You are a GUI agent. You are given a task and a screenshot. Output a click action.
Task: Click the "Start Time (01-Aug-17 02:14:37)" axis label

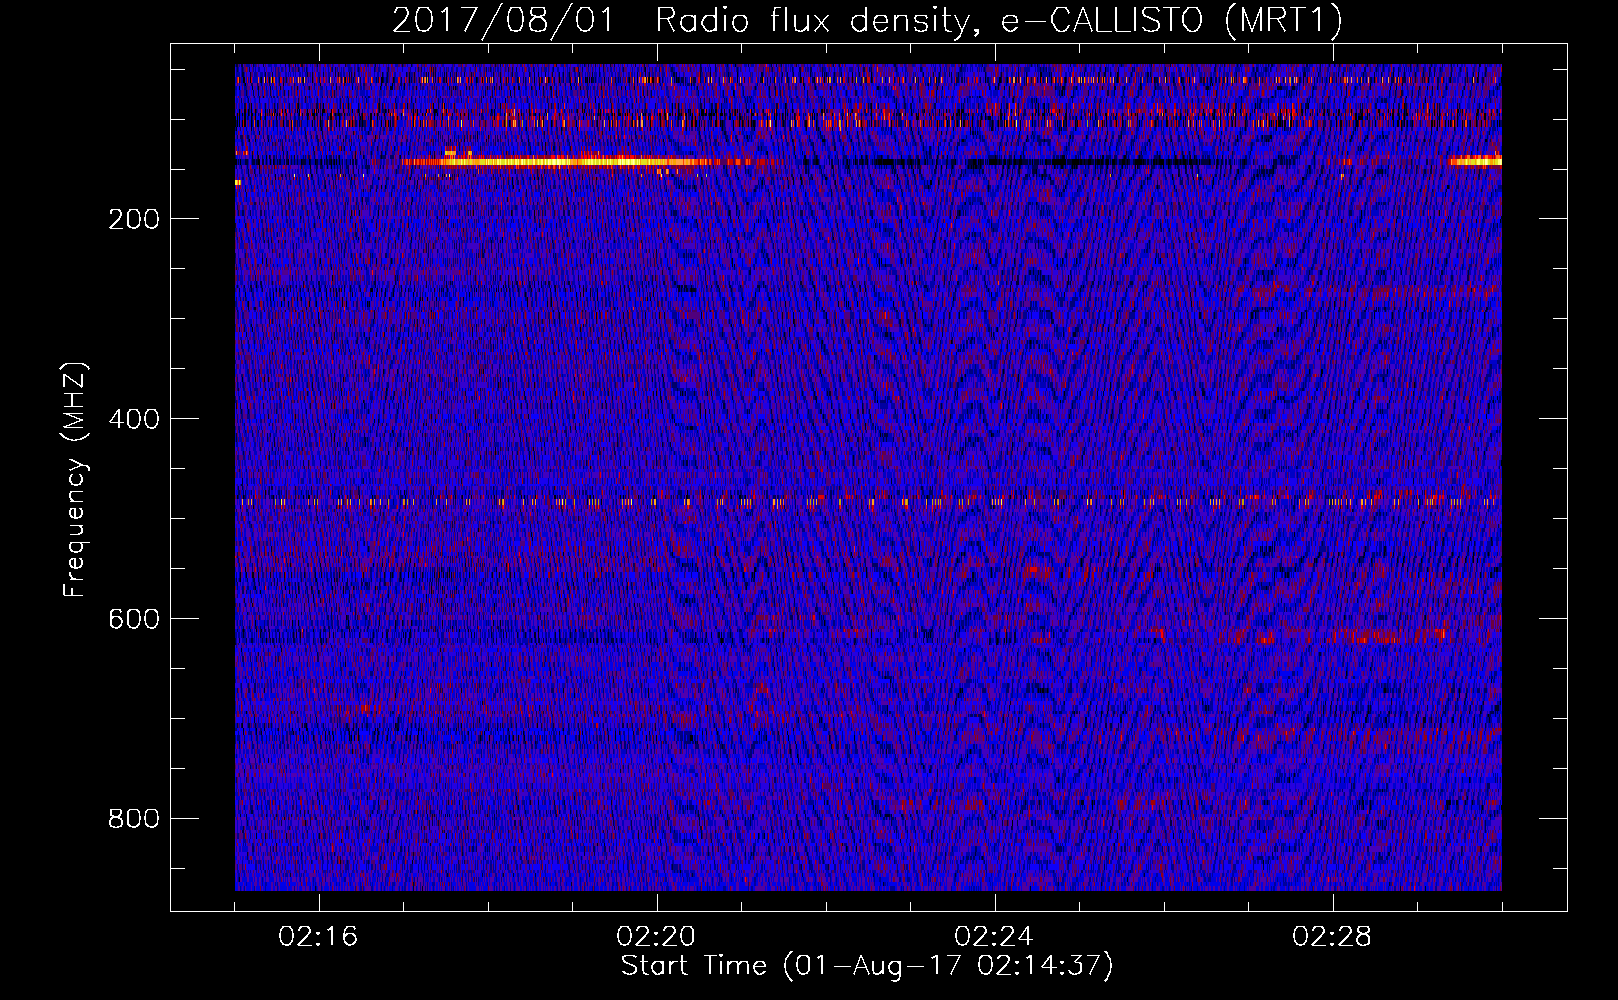867,966
